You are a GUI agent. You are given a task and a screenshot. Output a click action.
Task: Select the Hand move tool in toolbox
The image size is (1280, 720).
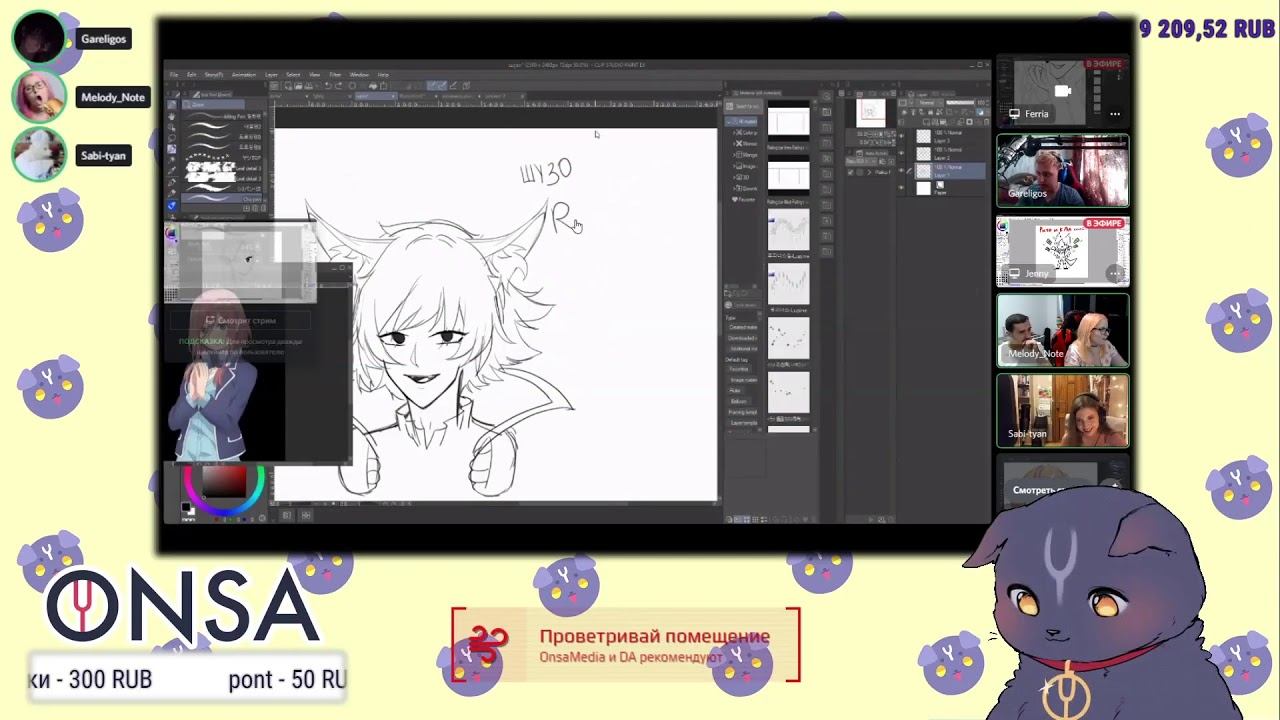172,116
